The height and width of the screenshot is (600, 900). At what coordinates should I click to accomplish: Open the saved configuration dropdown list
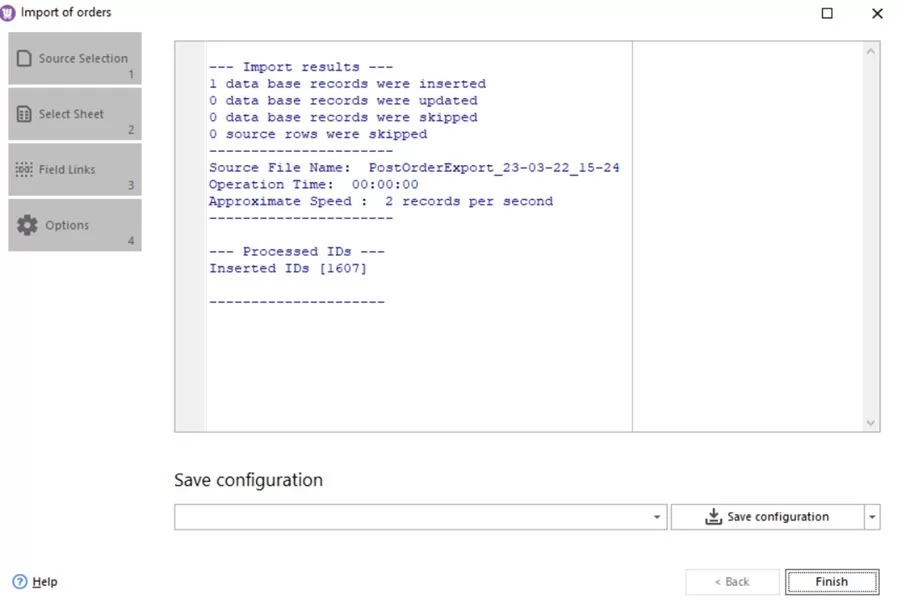click(x=658, y=516)
